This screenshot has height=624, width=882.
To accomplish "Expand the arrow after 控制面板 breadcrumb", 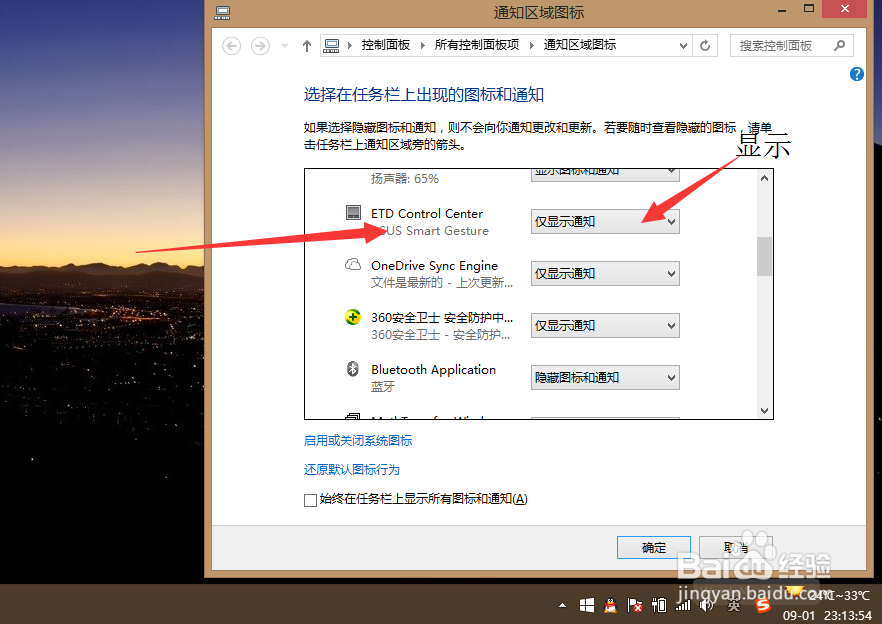I will pyautogui.click(x=422, y=46).
